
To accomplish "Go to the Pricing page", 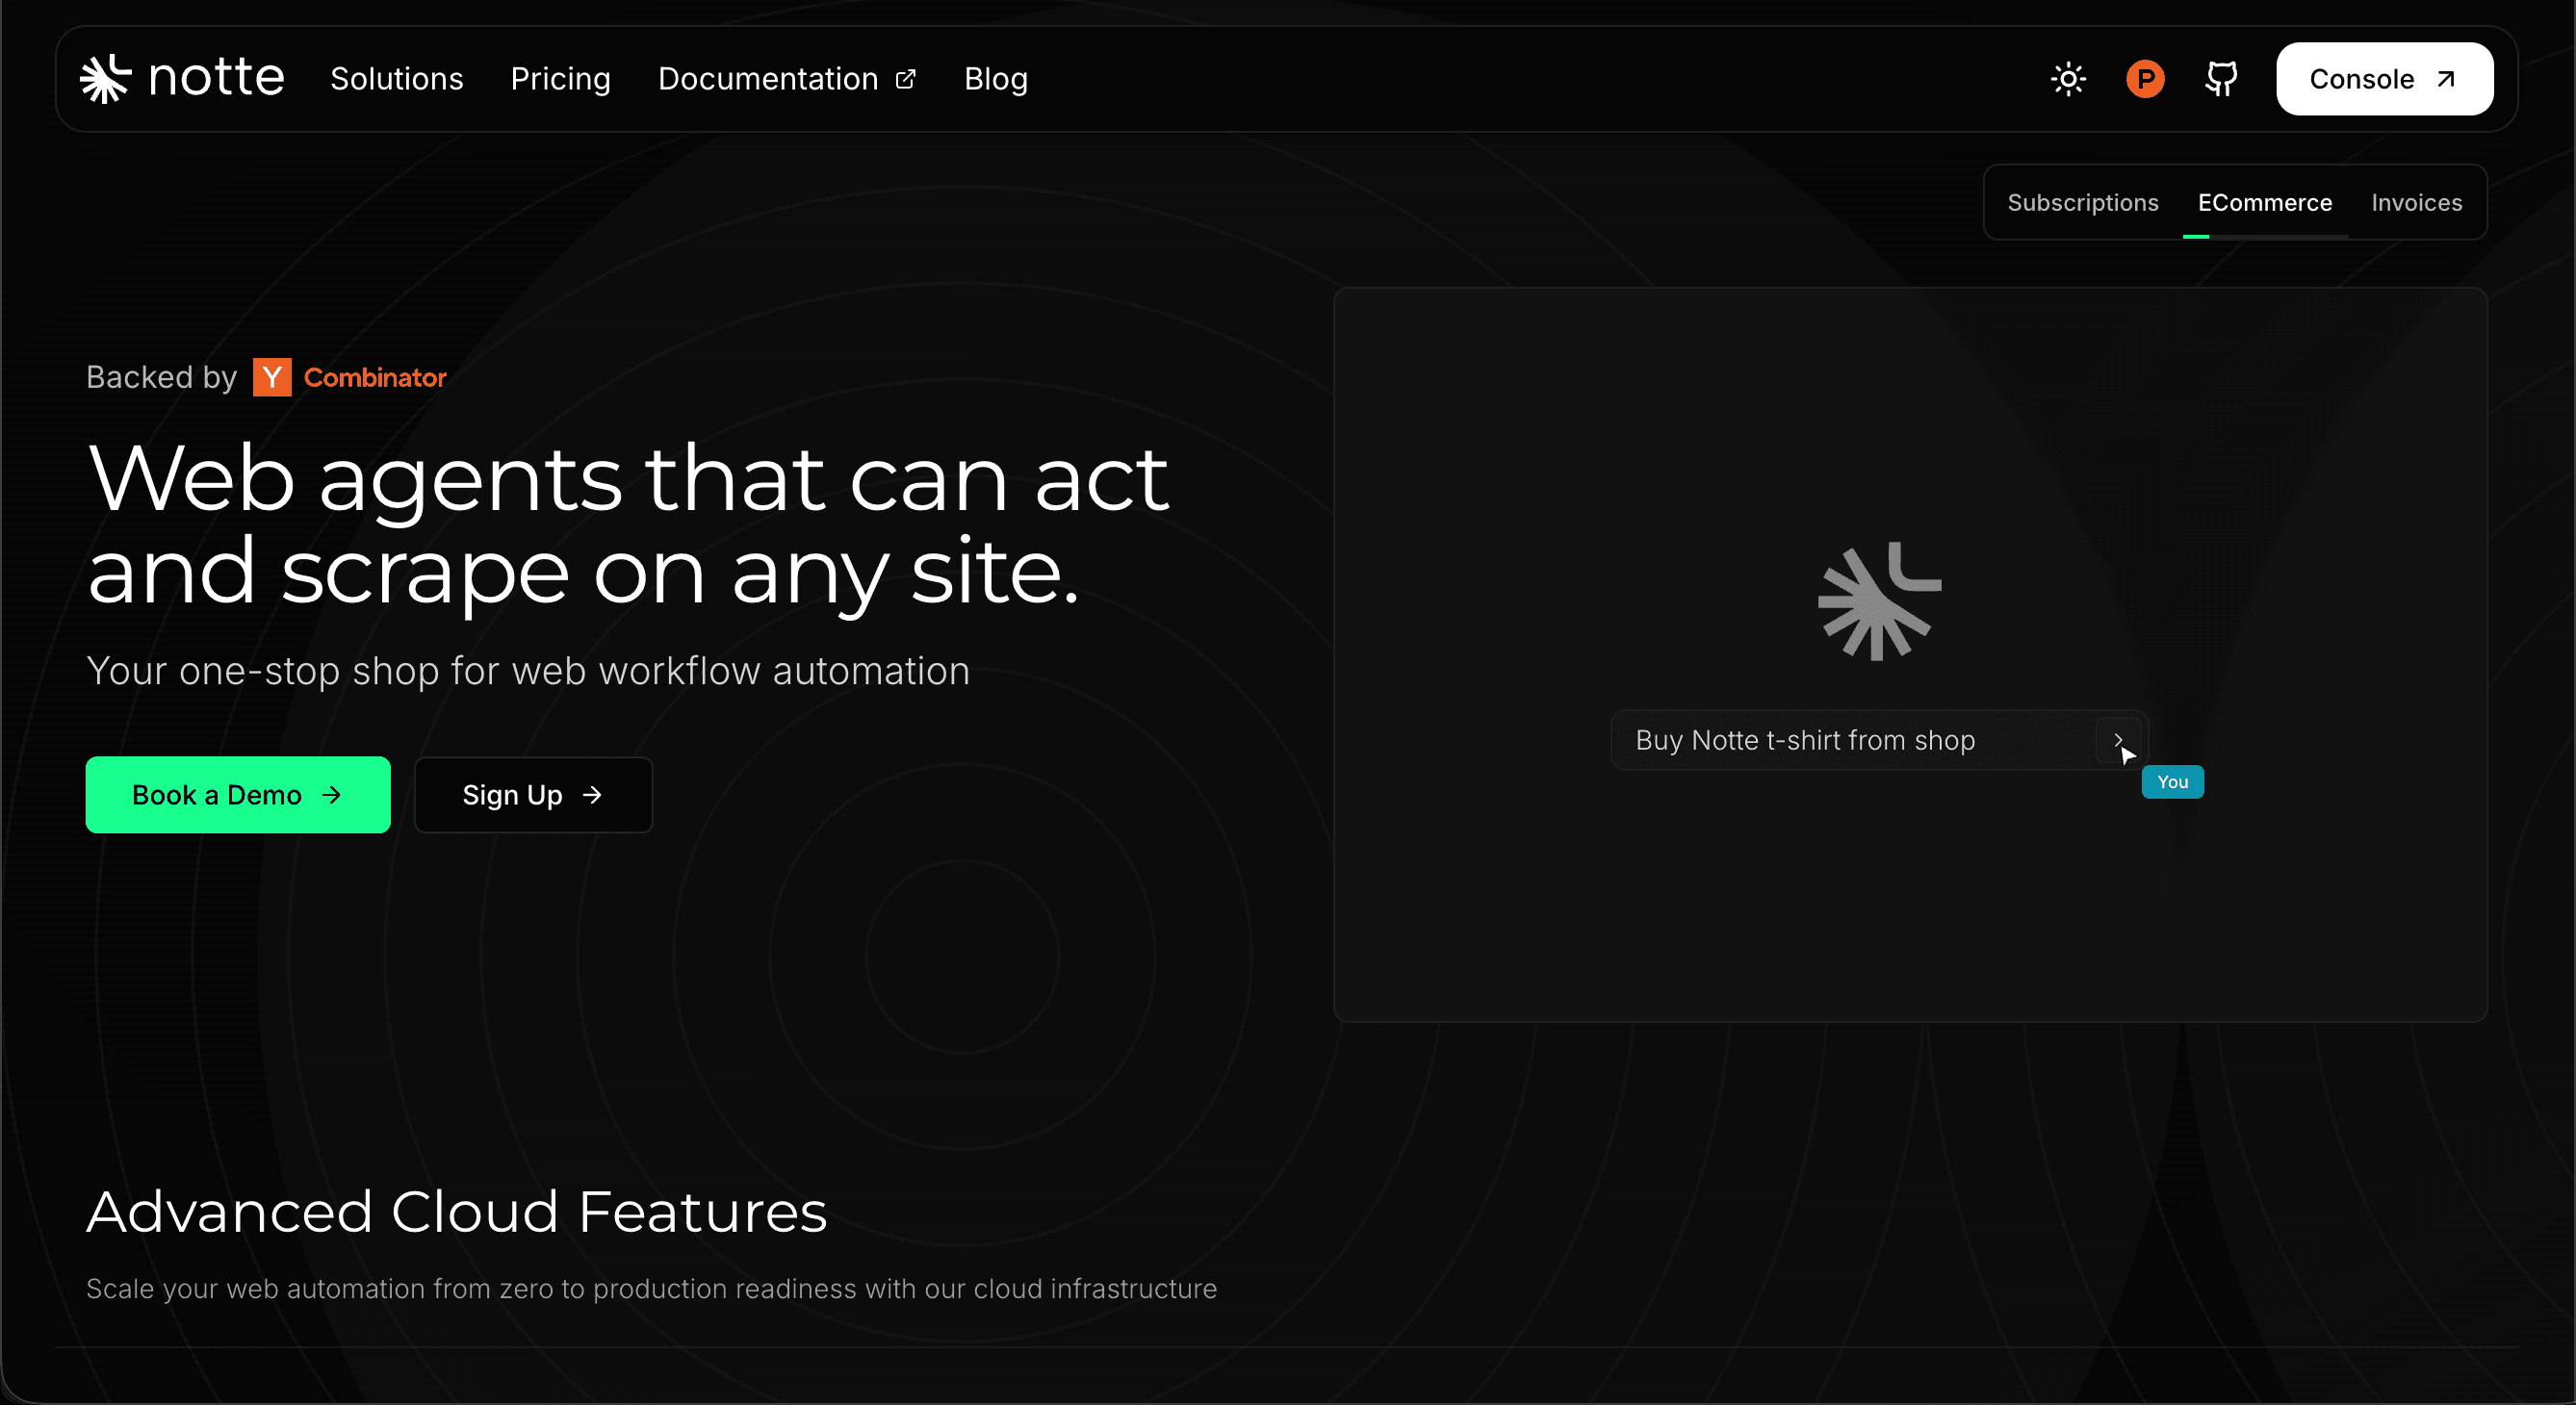I will click(561, 79).
